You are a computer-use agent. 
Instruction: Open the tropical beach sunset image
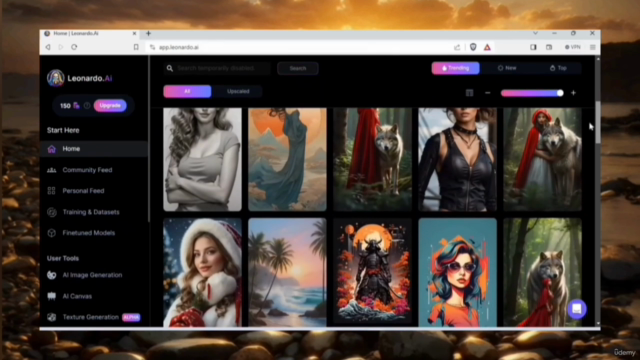pos(287,272)
